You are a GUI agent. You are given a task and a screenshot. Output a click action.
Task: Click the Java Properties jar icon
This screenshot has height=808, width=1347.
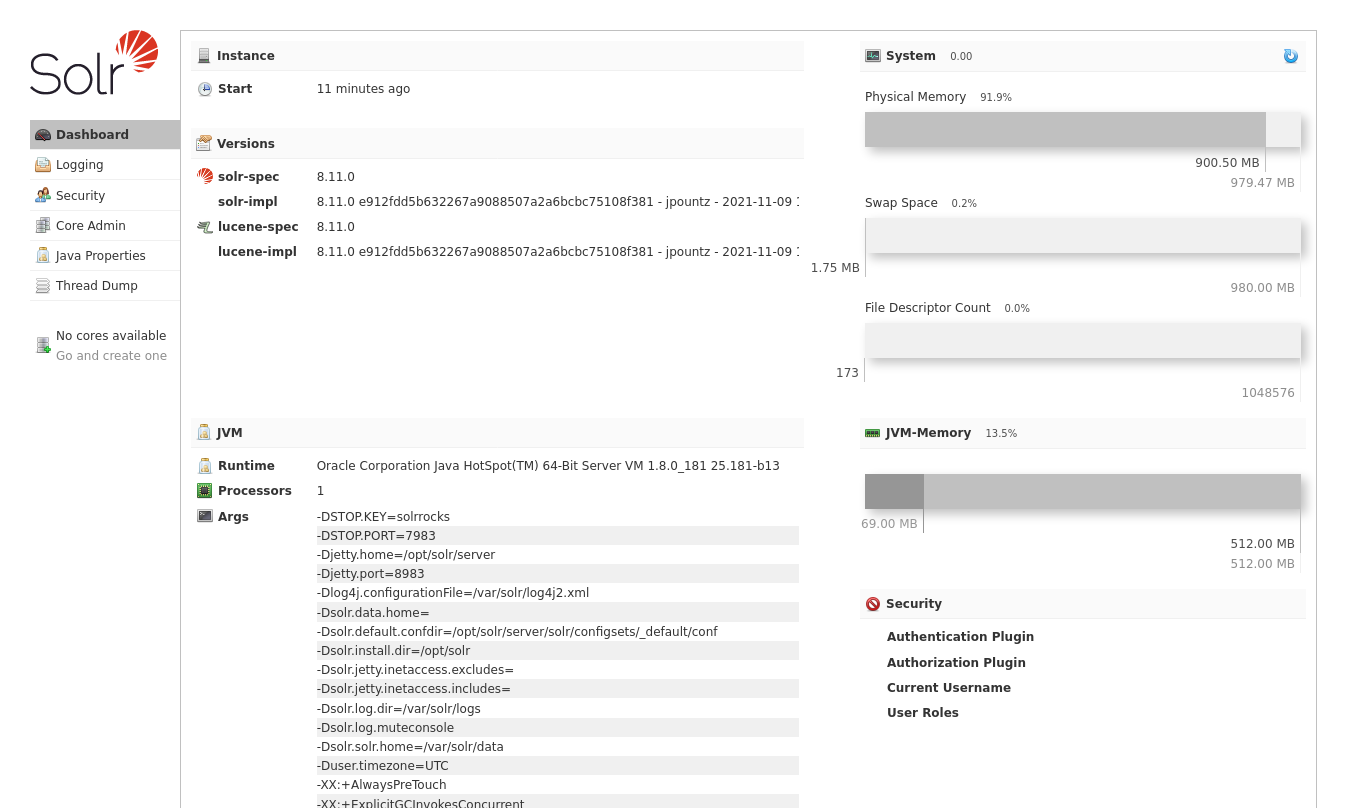(x=43, y=256)
